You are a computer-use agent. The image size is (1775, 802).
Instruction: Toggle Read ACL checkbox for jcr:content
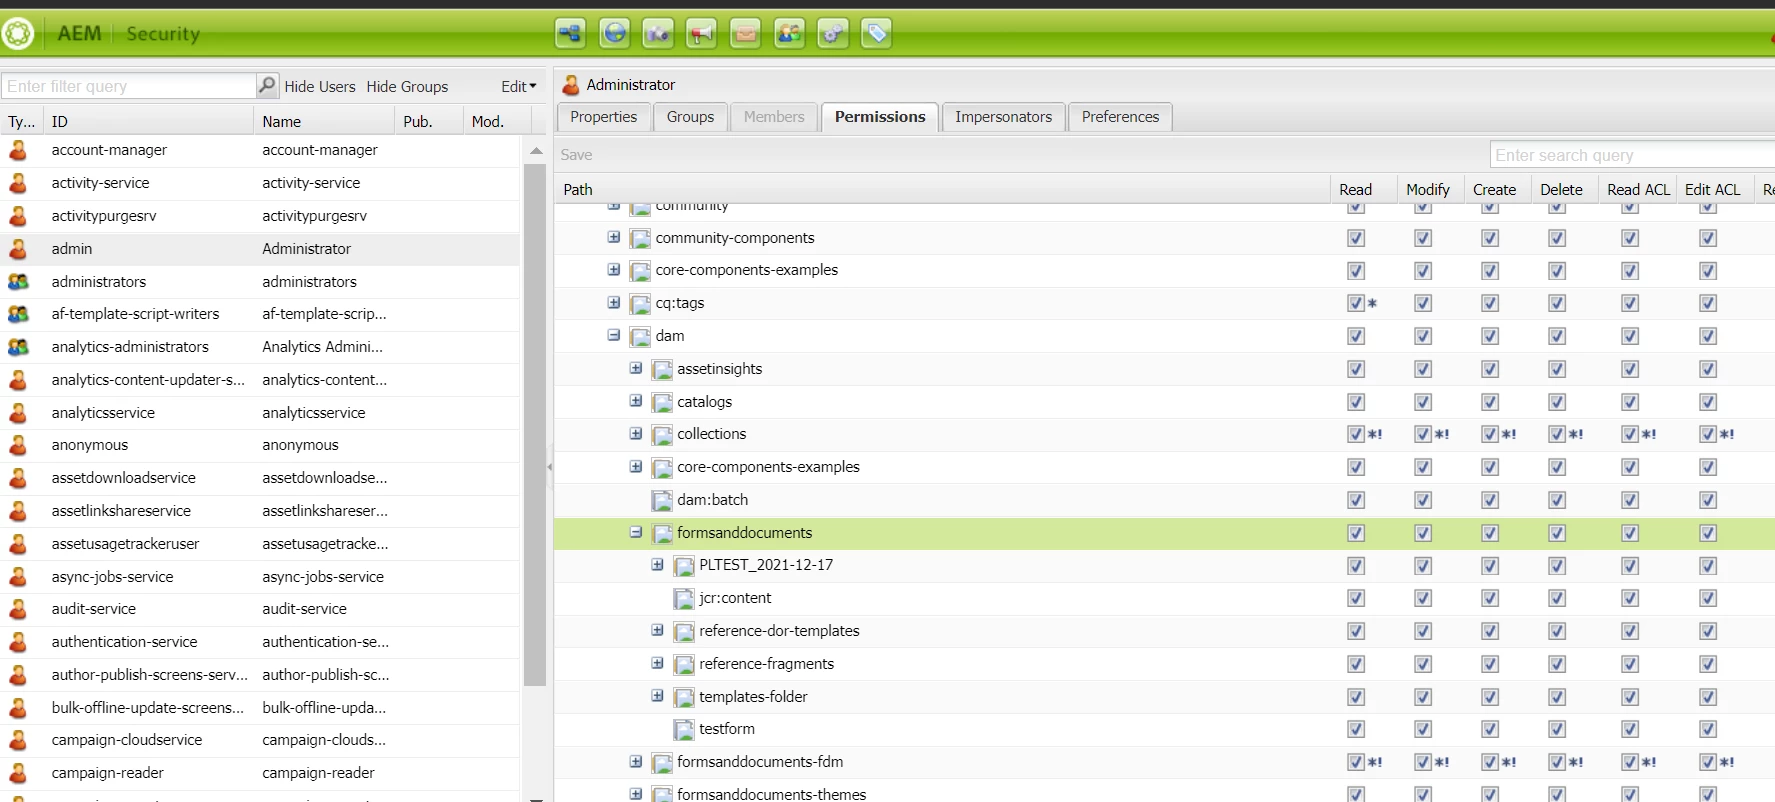point(1630,598)
